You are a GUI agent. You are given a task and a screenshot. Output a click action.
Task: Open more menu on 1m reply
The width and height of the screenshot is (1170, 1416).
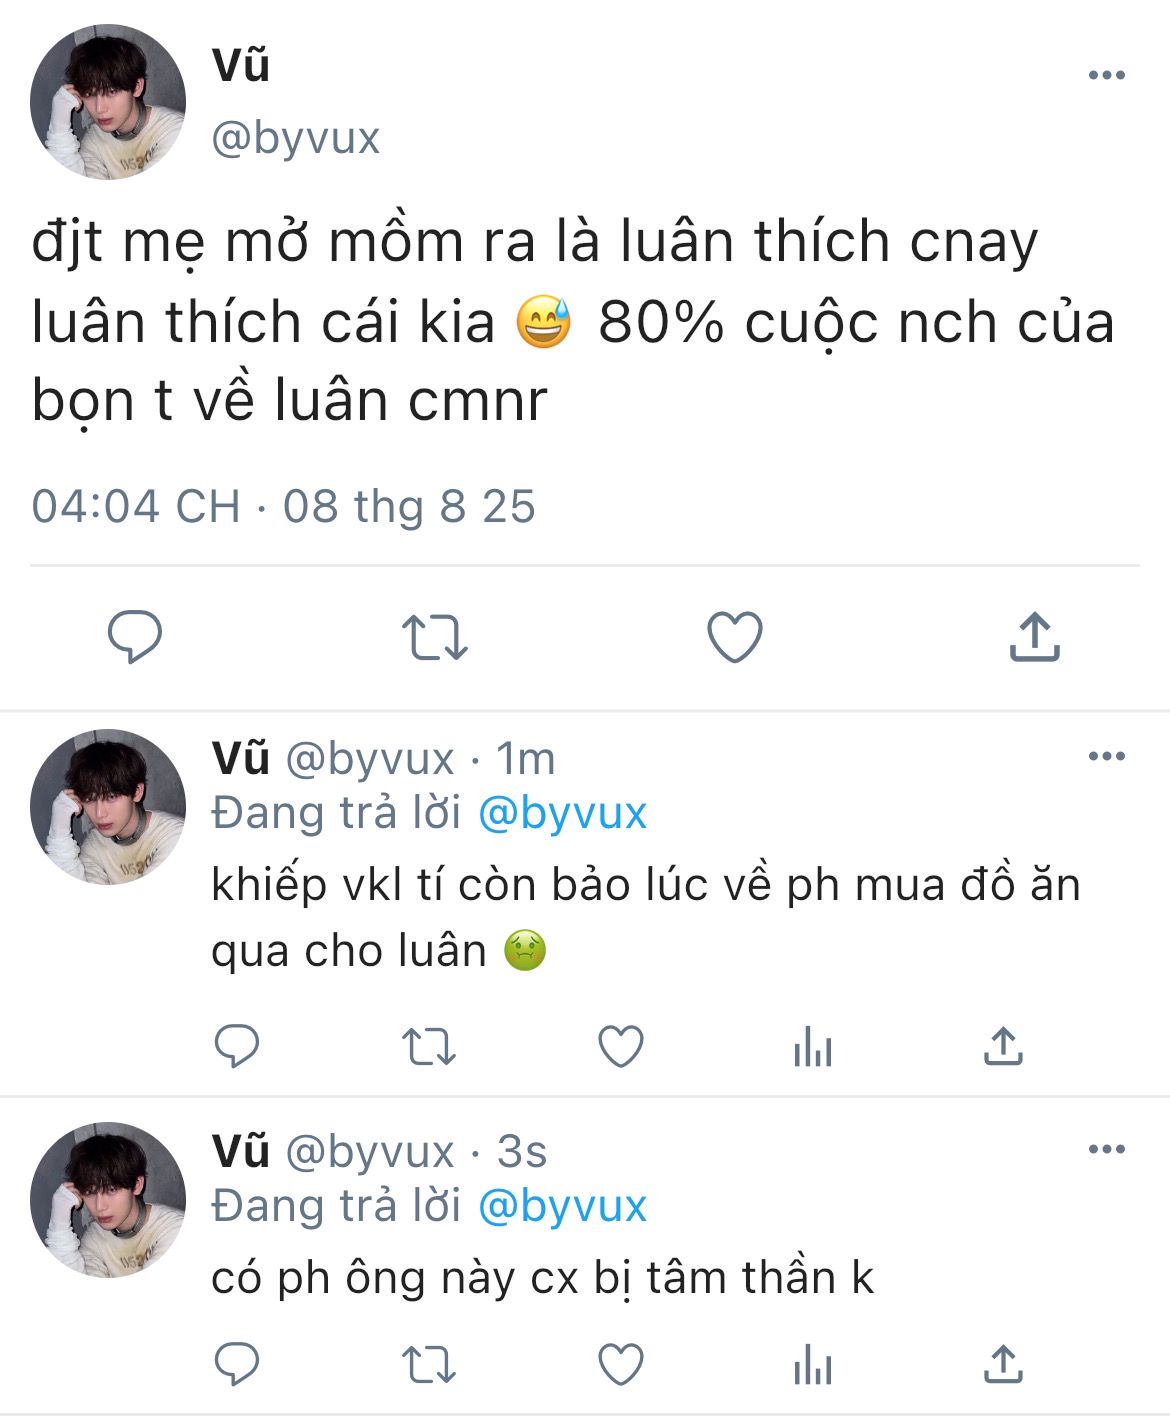coord(1106,756)
